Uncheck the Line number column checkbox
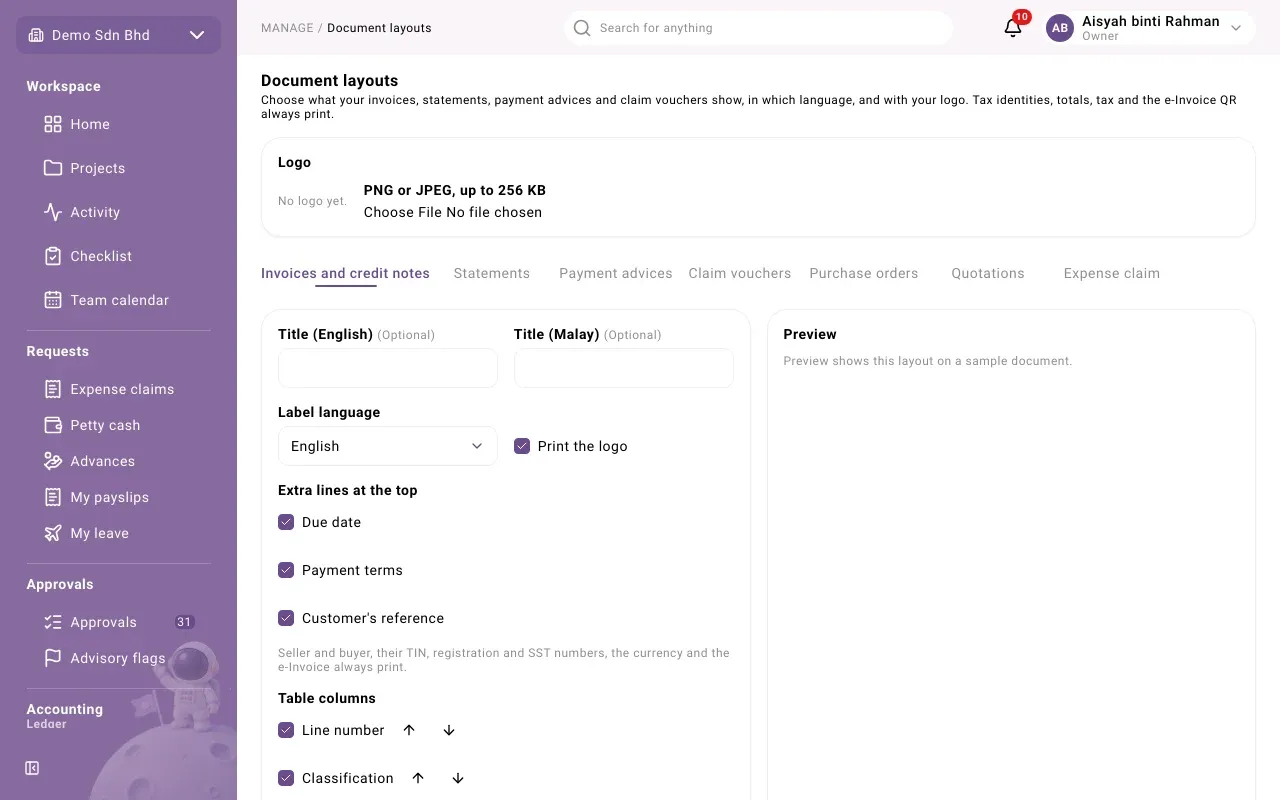1280x800 pixels. pyautogui.click(x=286, y=730)
